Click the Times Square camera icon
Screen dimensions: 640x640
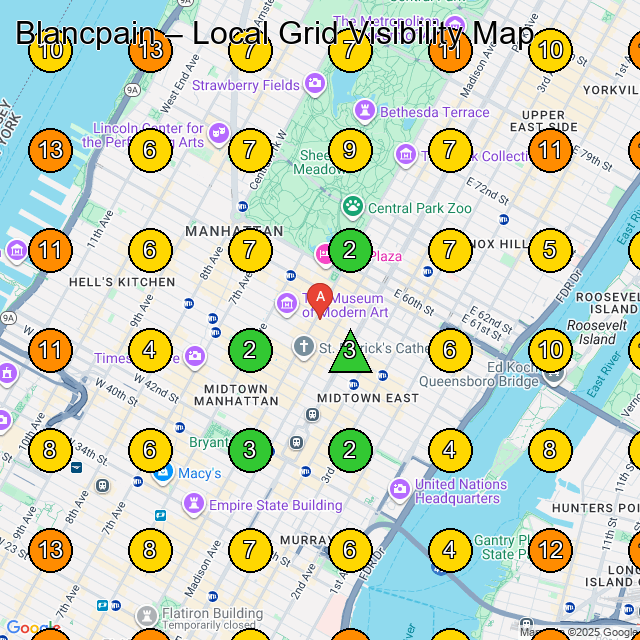click(x=195, y=357)
